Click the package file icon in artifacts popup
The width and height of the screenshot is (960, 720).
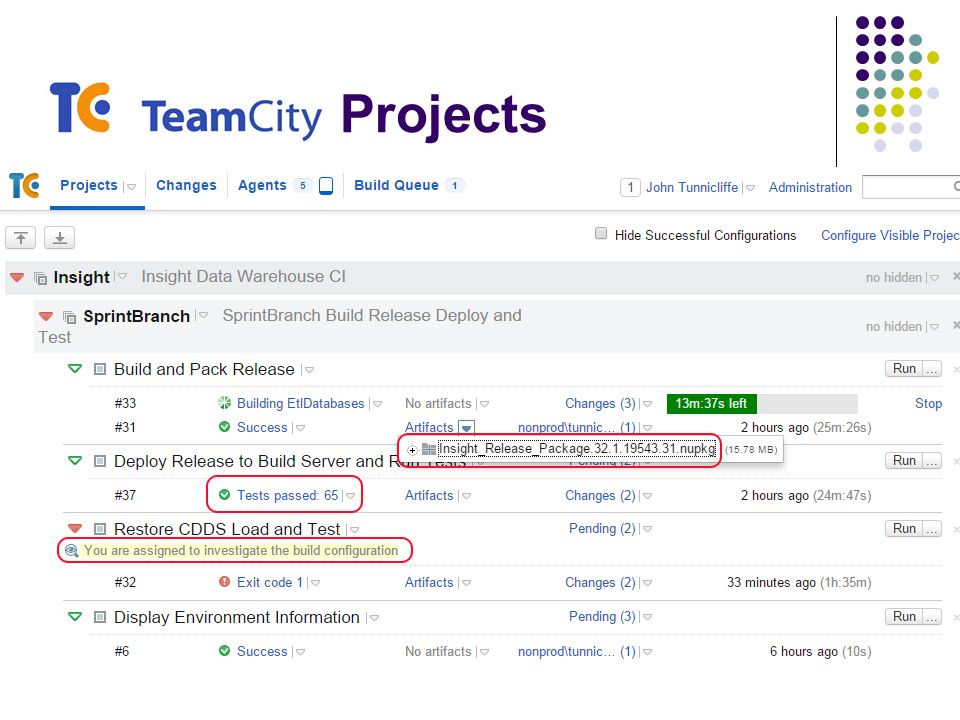tap(429, 449)
